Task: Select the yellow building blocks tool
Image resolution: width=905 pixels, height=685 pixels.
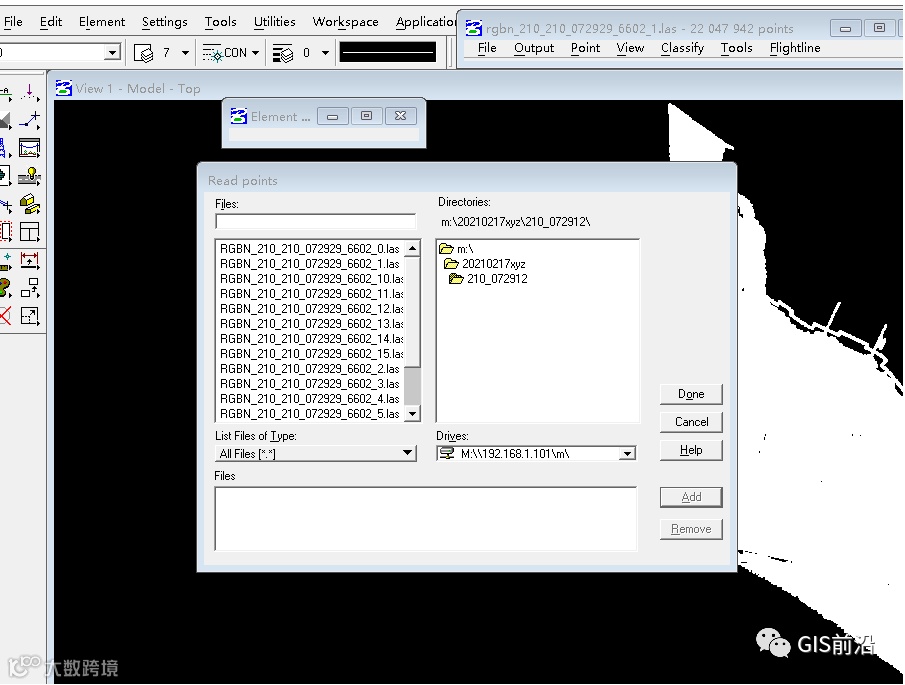Action: 29,204
